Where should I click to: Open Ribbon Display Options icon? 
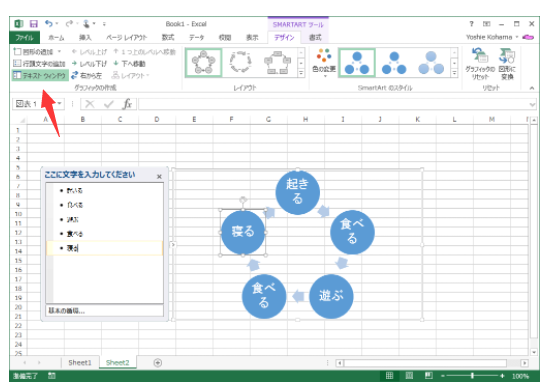pyautogui.click(x=486, y=24)
